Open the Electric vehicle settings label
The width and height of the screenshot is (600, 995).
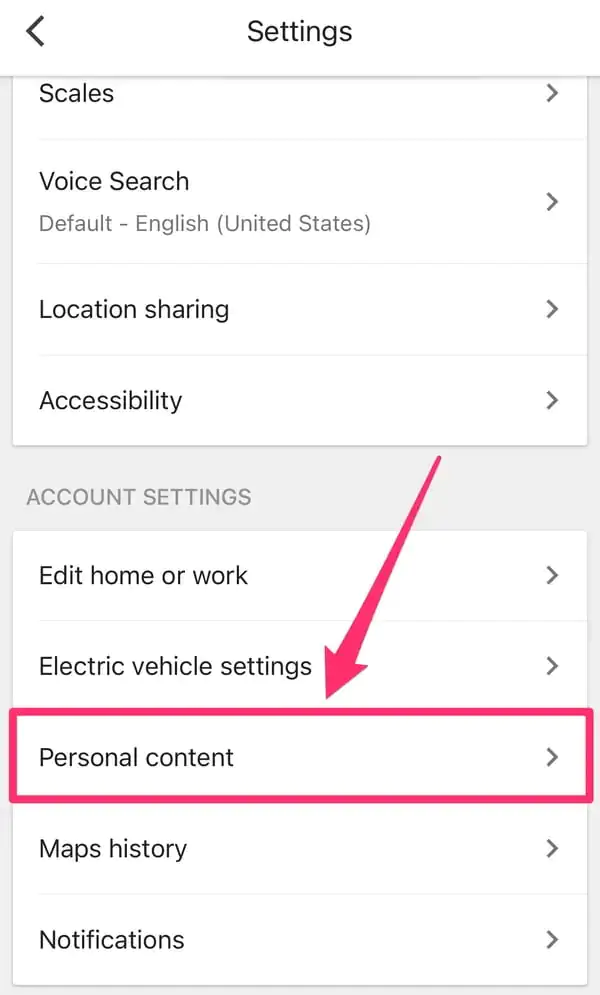(175, 666)
